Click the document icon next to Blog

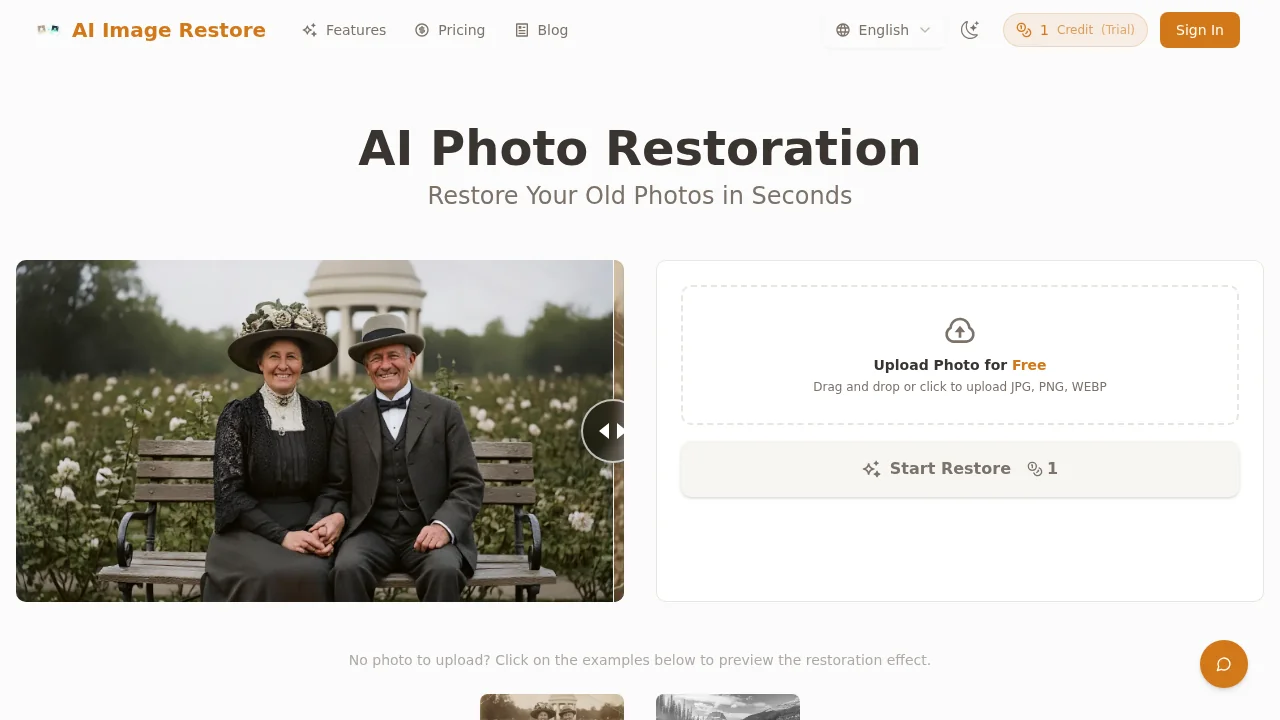(x=520, y=30)
